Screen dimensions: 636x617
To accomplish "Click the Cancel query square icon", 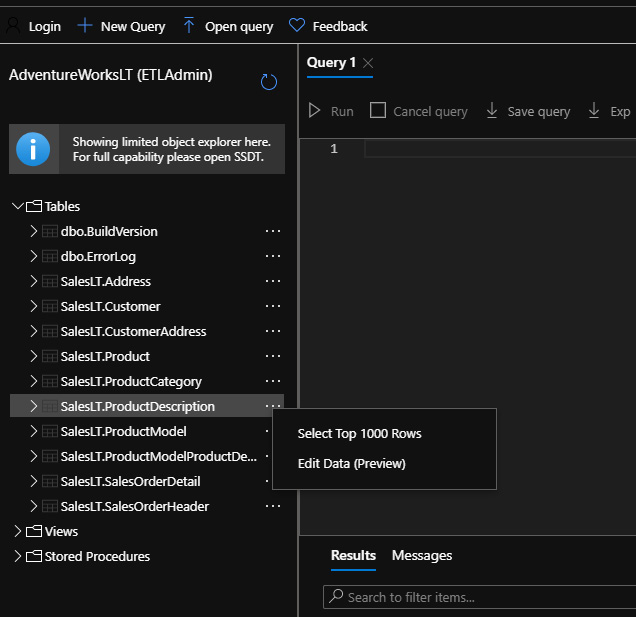I will (x=377, y=111).
